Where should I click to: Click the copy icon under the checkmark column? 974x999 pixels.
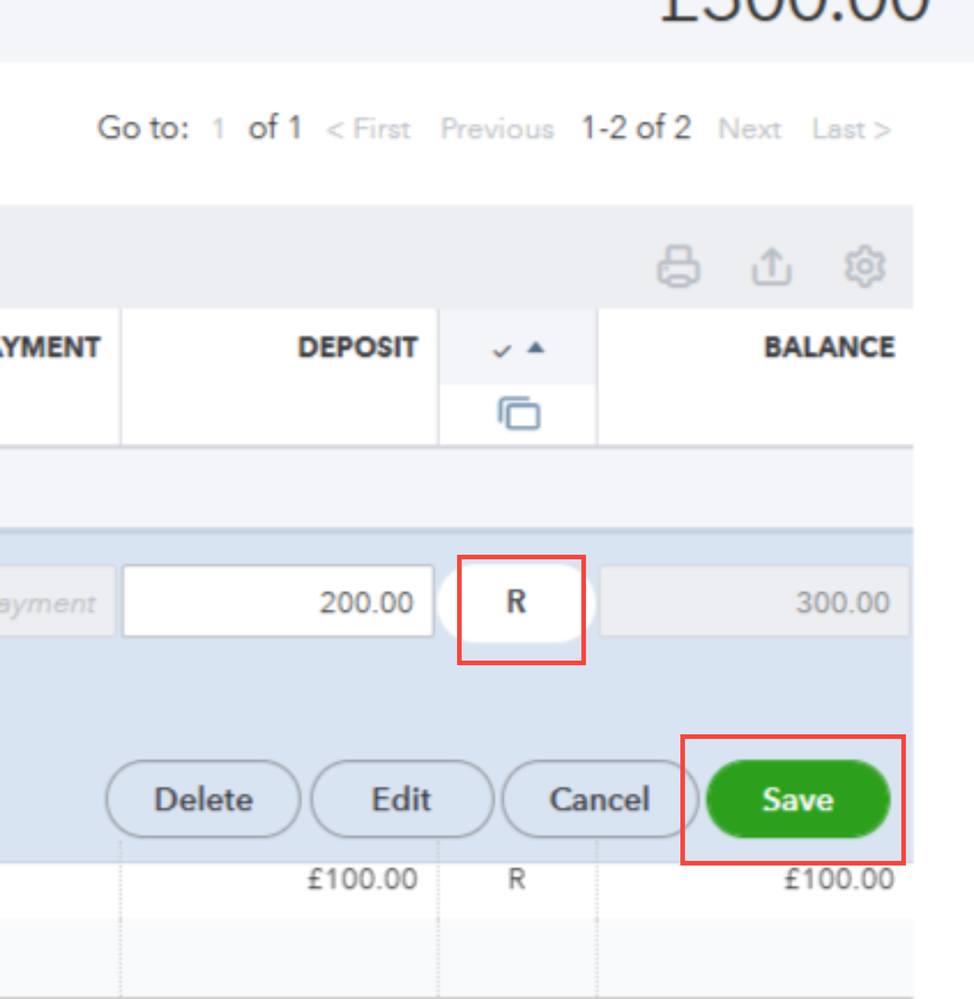[x=518, y=413]
